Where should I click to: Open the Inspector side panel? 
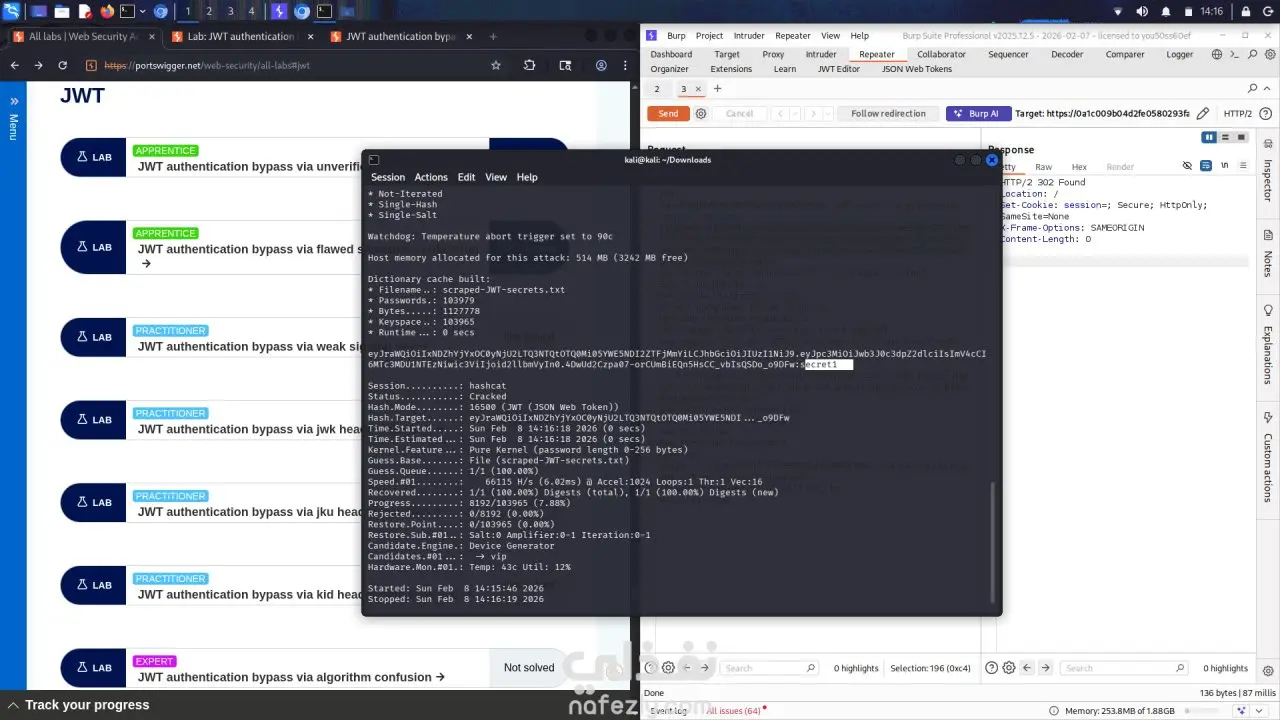1268,176
